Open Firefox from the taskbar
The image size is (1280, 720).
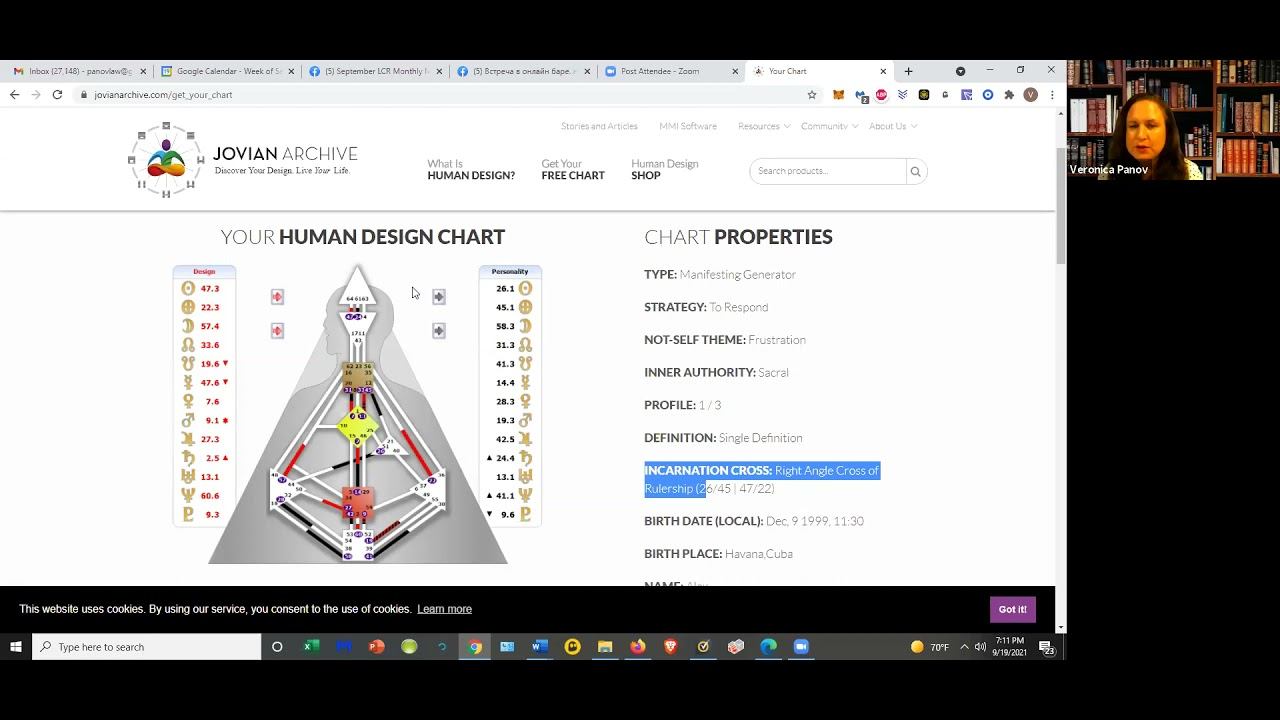point(637,647)
